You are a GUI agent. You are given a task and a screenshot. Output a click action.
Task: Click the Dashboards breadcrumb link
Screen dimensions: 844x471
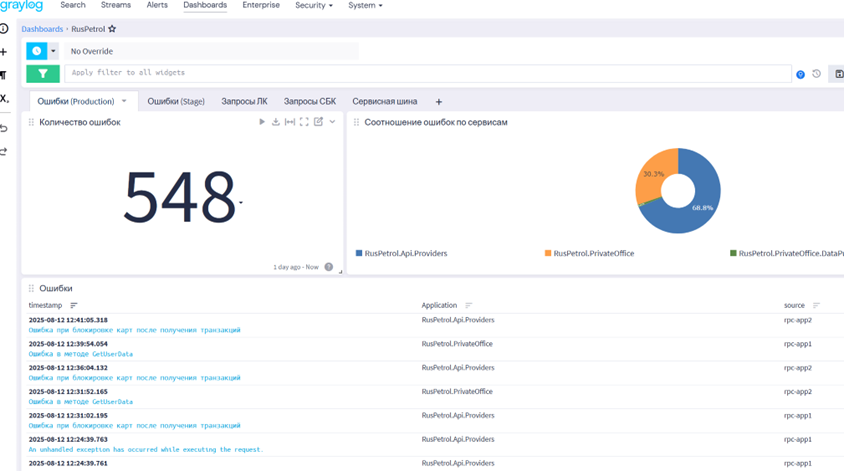coord(42,29)
